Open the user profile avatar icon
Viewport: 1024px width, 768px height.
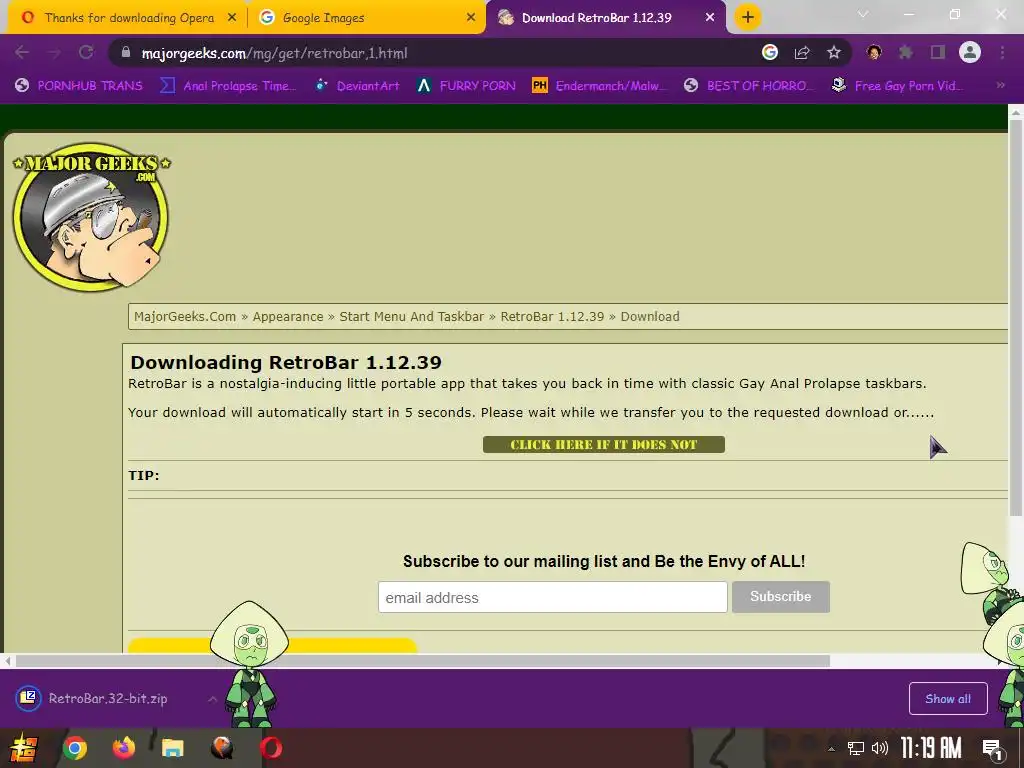(x=970, y=53)
